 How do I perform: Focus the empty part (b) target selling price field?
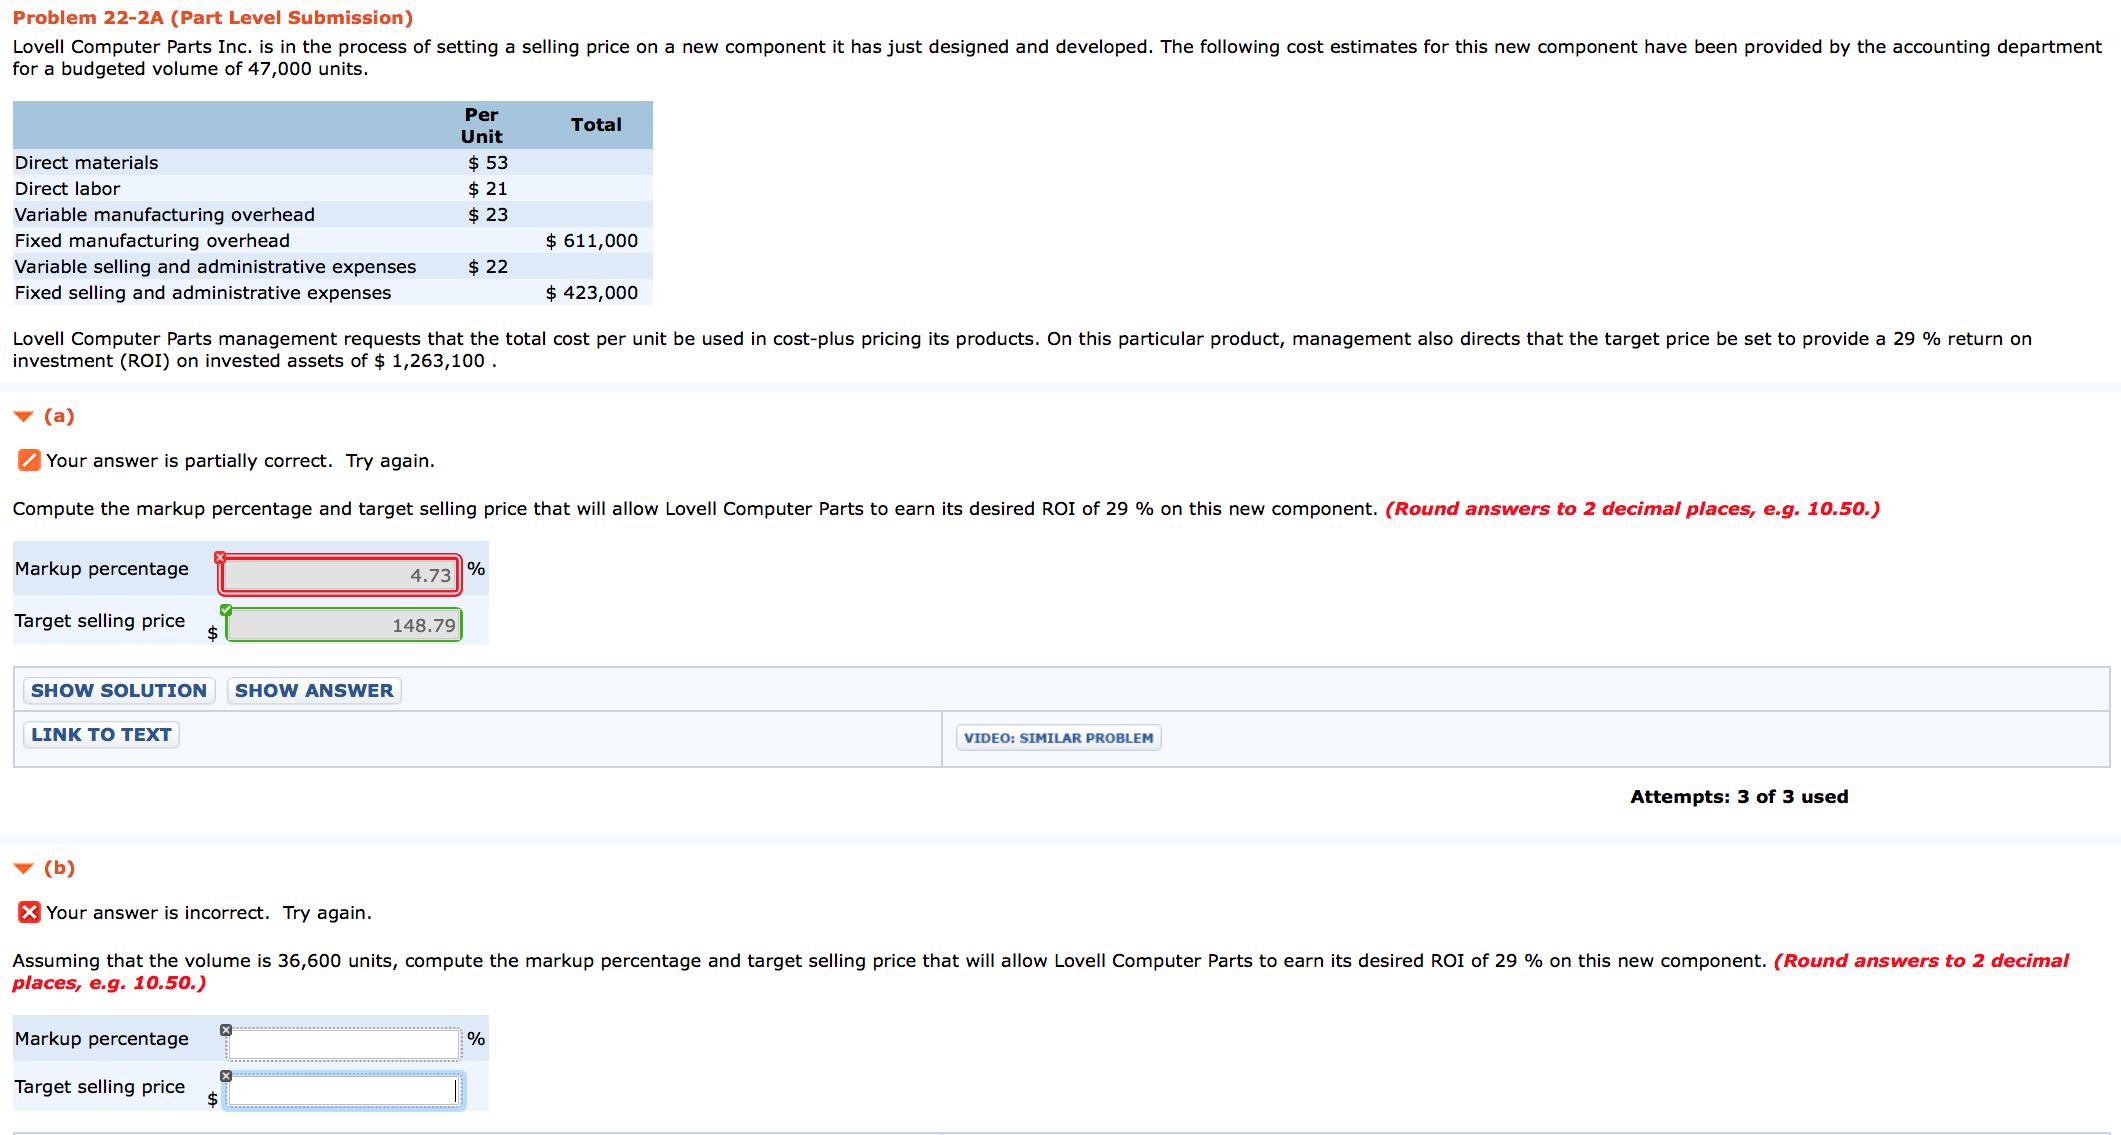click(x=343, y=1091)
